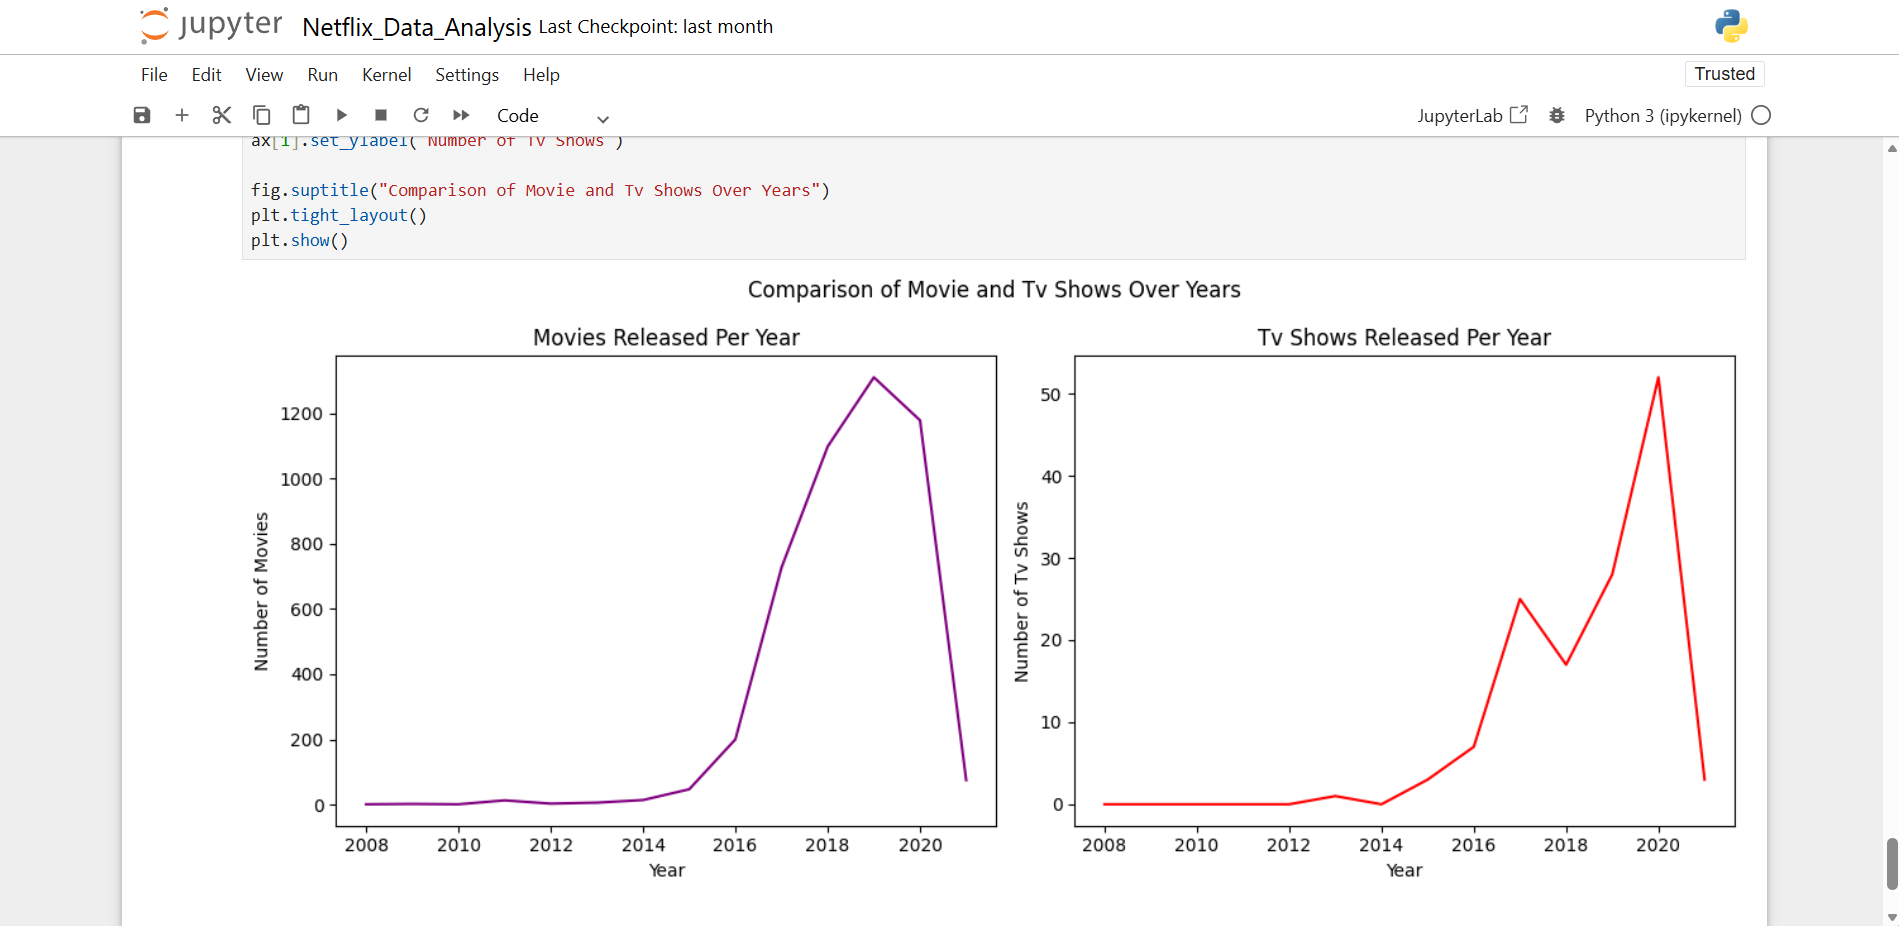Run all cells via the fast-forward icon
The image size is (1899, 926).
tap(460, 115)
